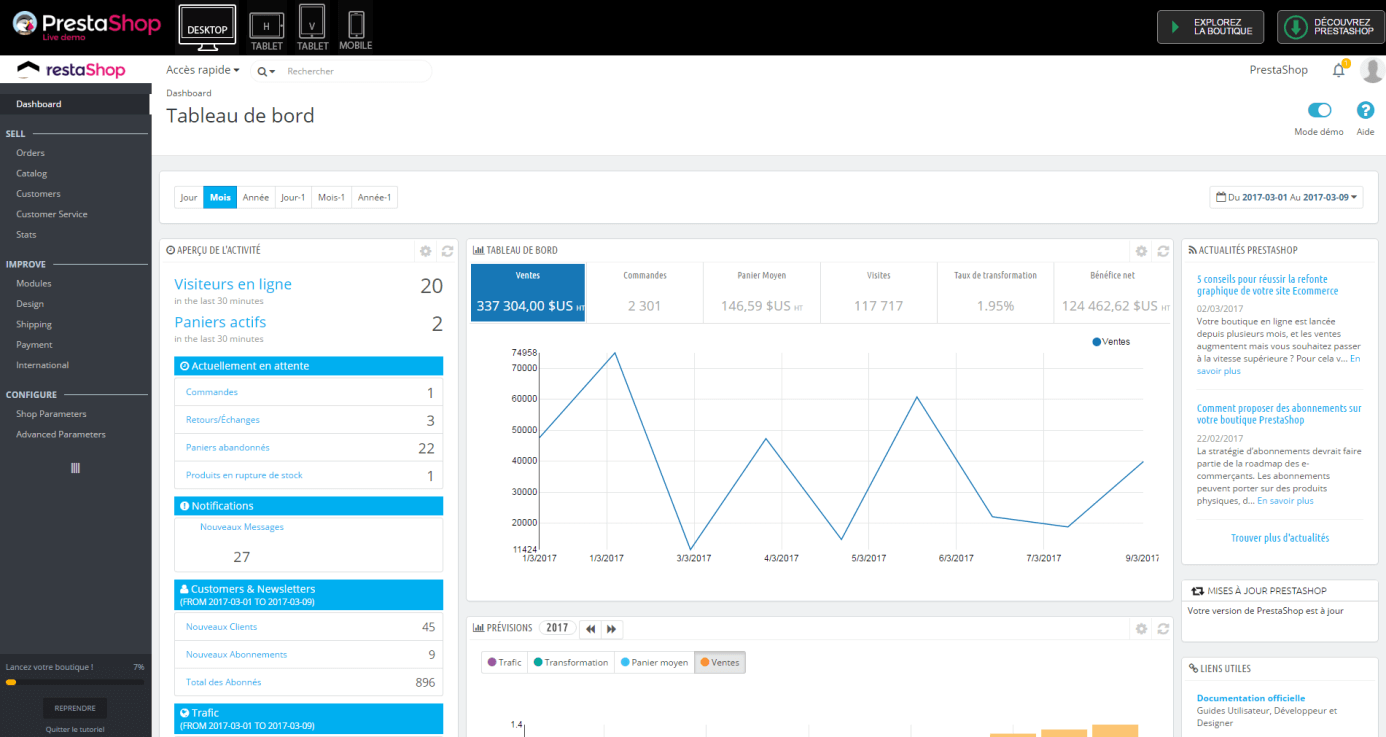Refresh the Aperçu de l'activité panel
Viewport: 1386px width, 737px height.
[x=447, y=251]
